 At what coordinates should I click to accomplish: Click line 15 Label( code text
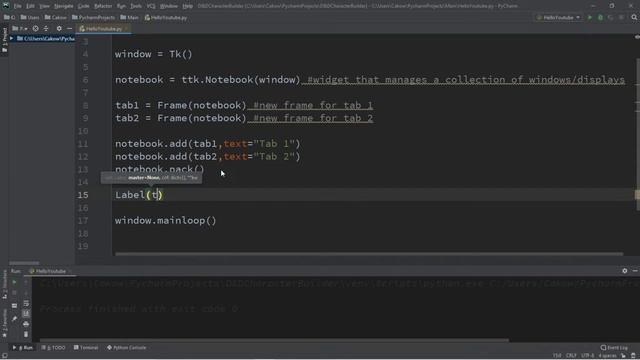coord(139,195)
